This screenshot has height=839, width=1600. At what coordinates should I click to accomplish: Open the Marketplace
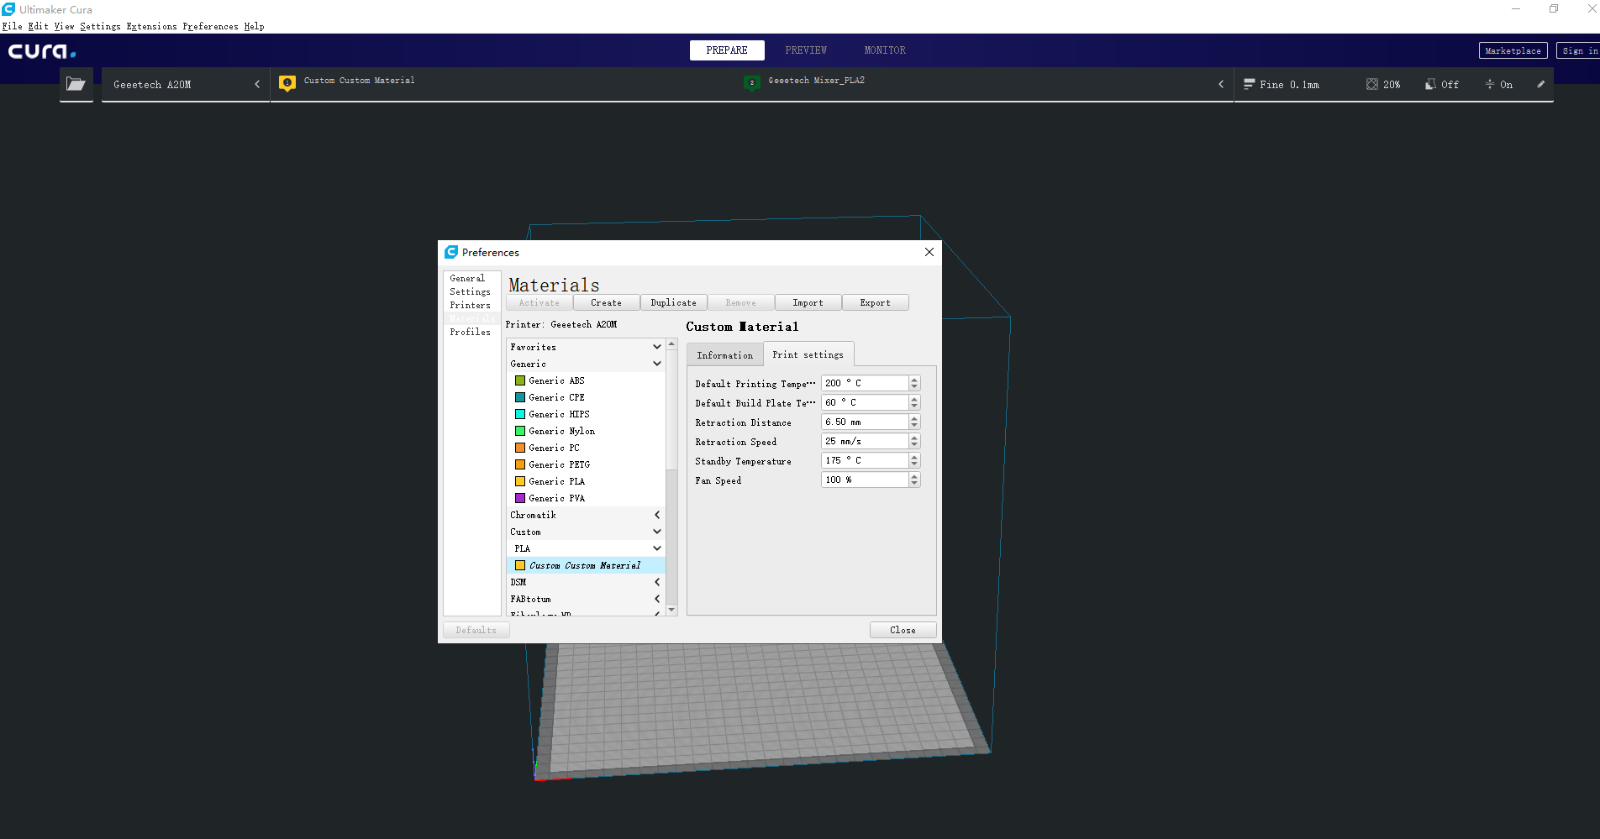[x=1513, y=51]
